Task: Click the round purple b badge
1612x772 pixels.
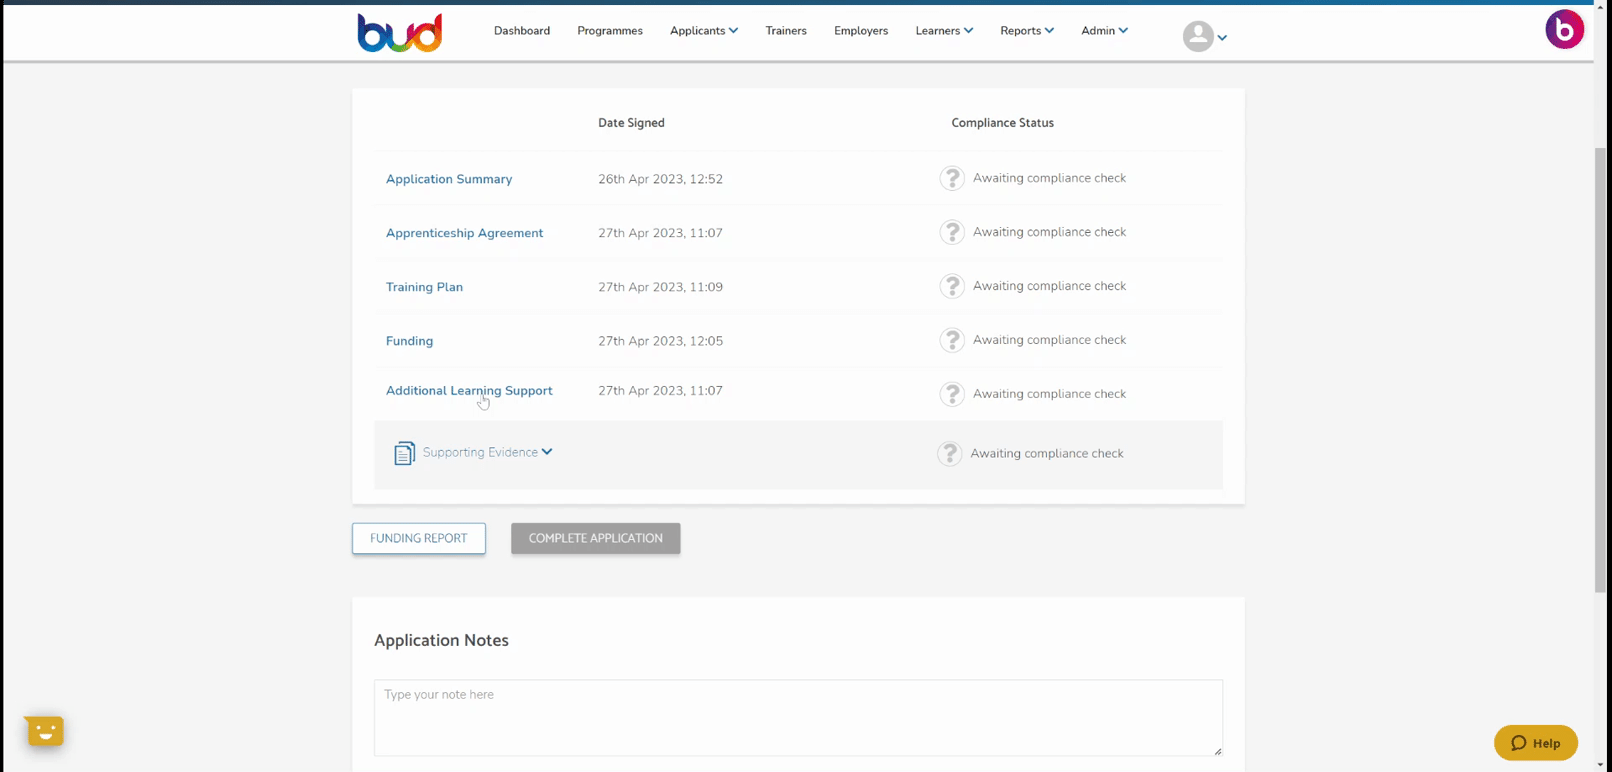Action: point(1564,29)
